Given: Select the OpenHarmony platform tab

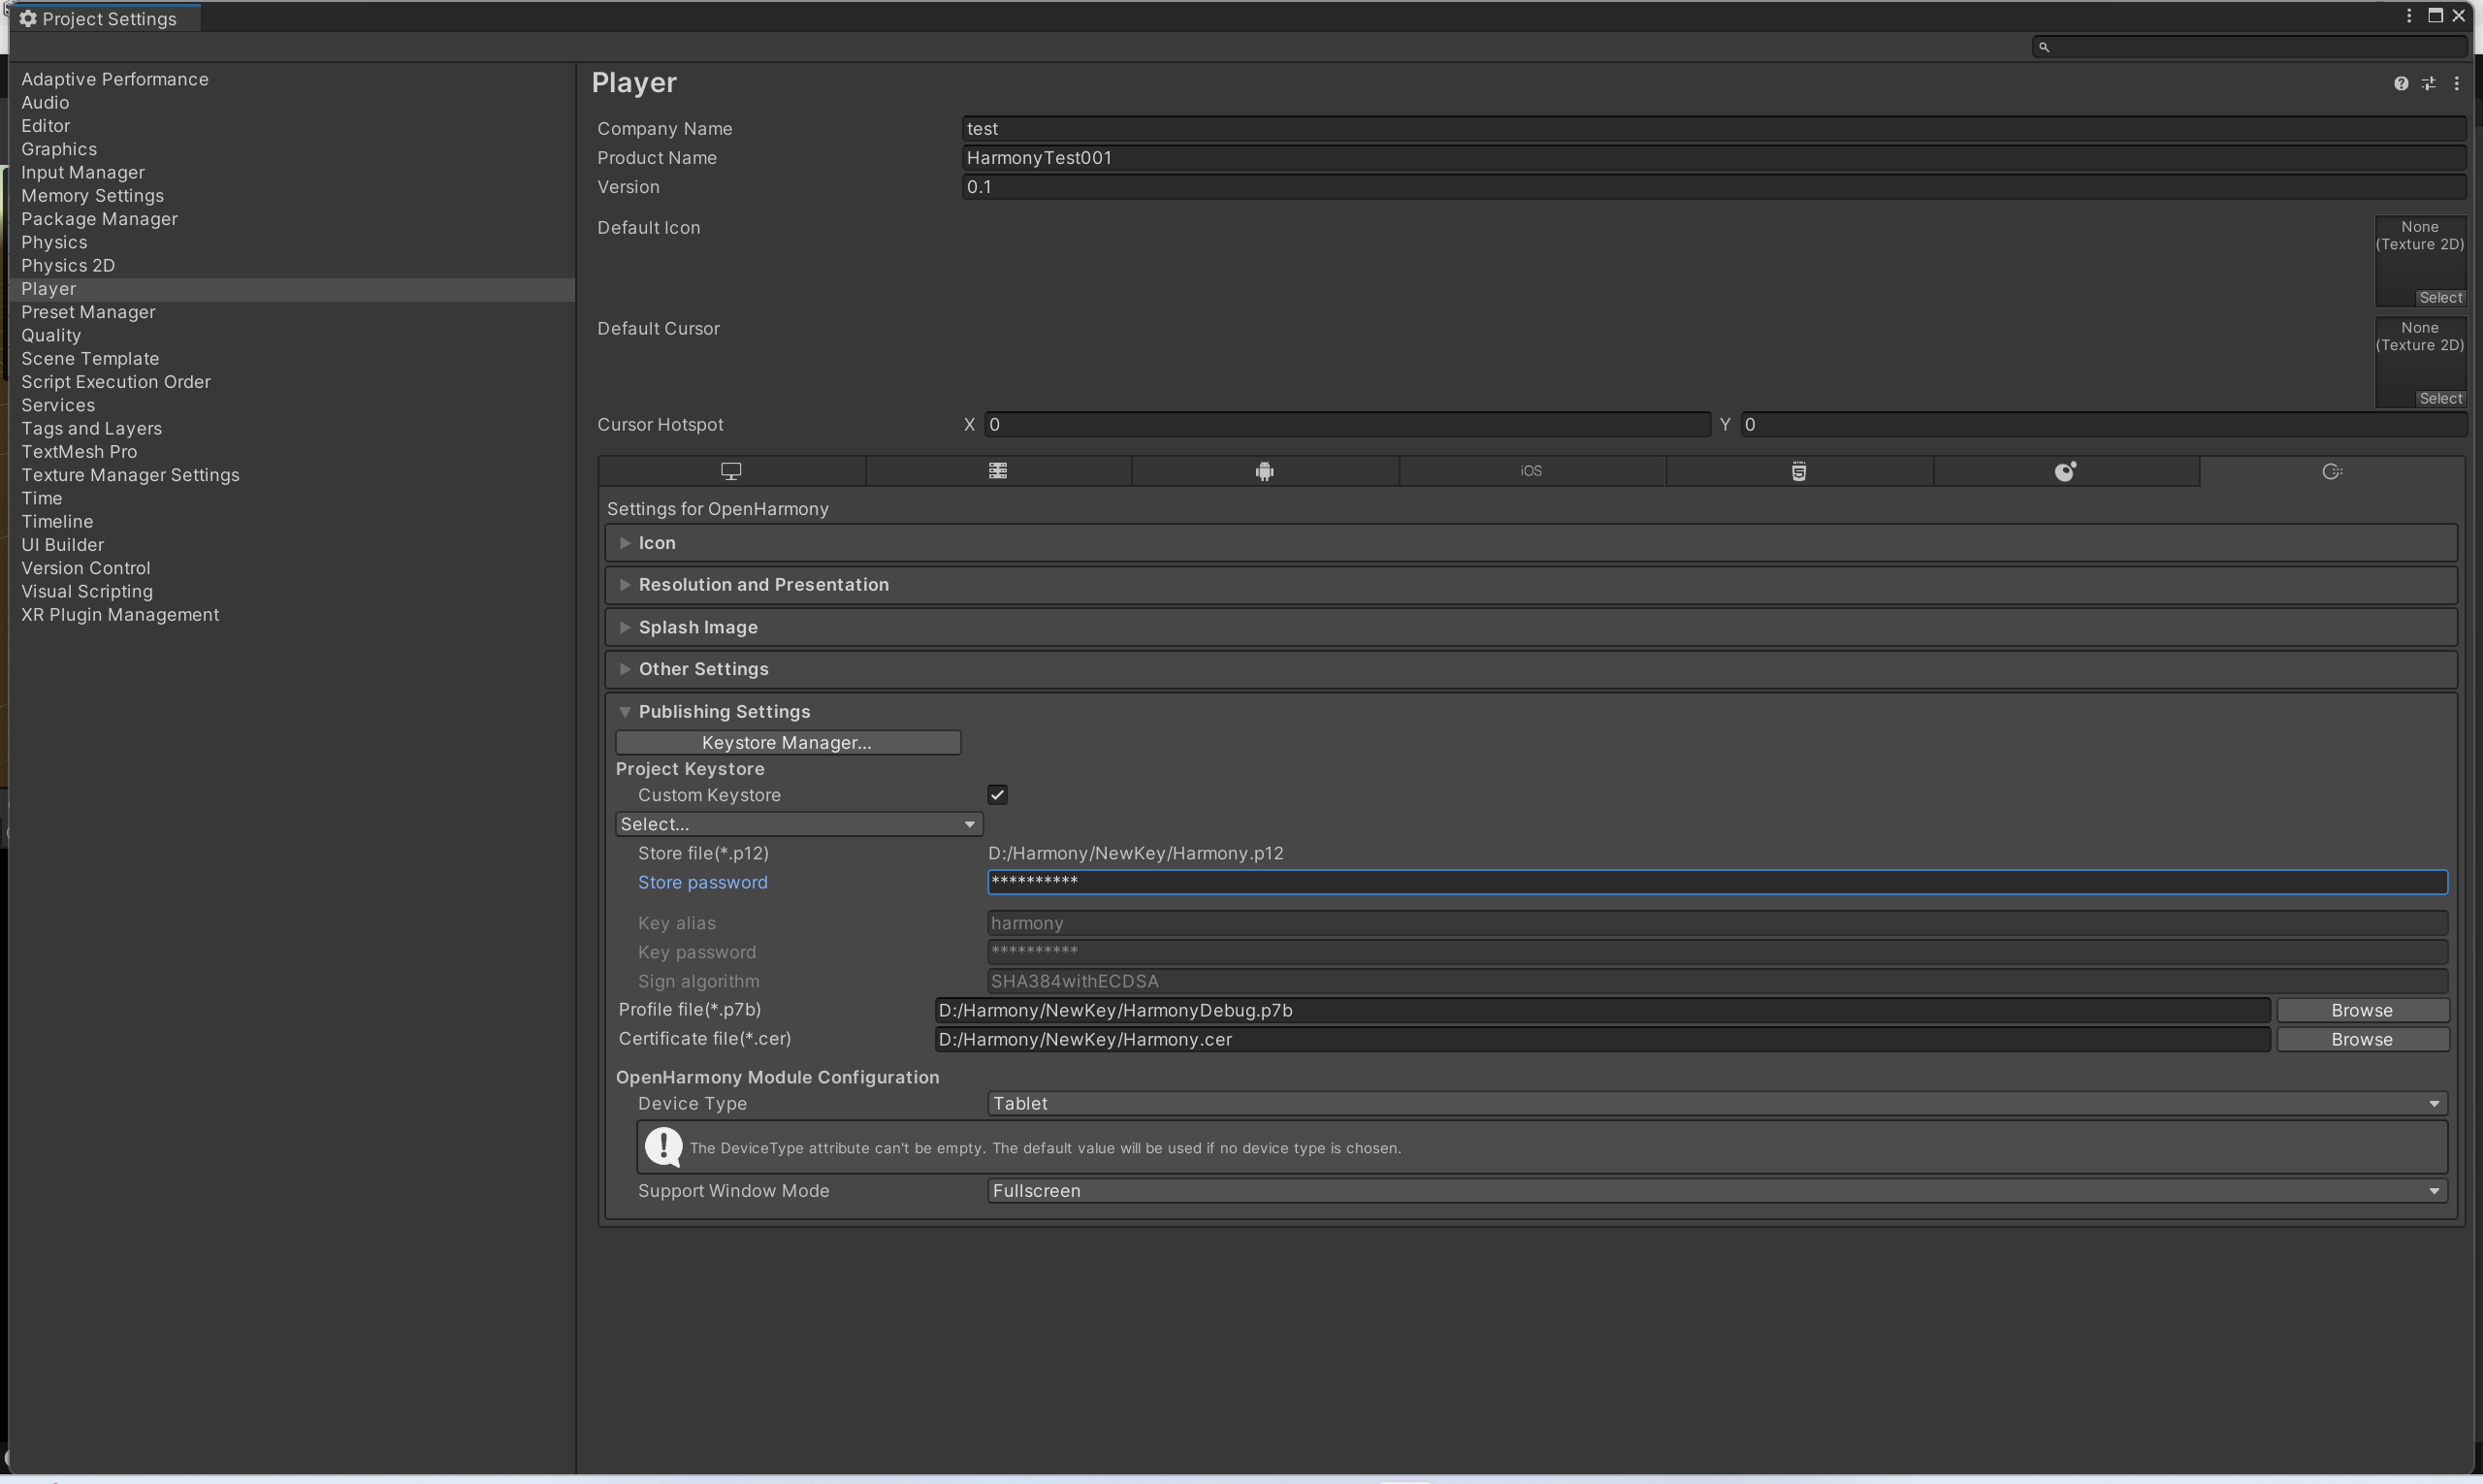Looking at the screenshot, I should click(x=2332, y=471).
